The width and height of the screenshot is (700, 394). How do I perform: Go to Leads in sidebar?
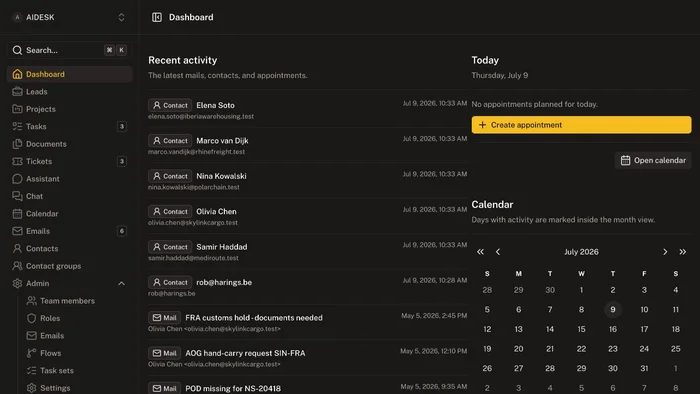point(69,91)
